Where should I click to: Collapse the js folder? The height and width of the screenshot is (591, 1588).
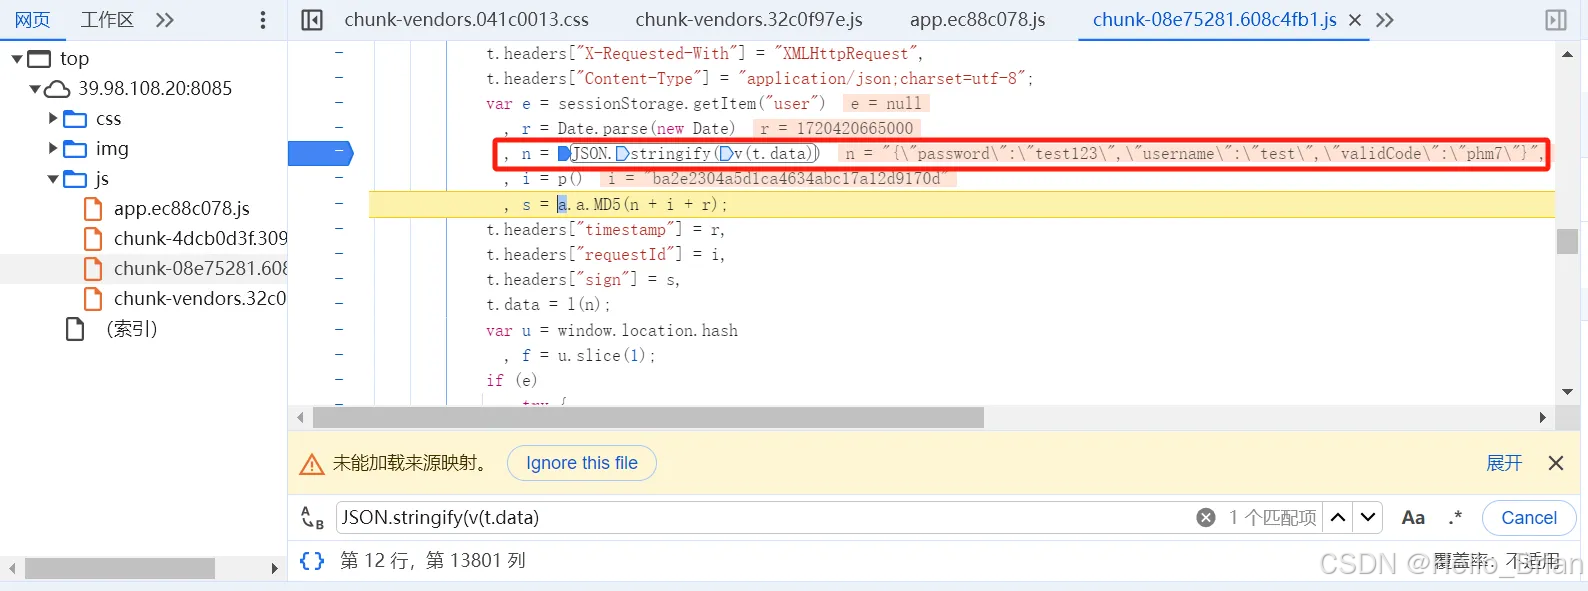coord(53,179)
